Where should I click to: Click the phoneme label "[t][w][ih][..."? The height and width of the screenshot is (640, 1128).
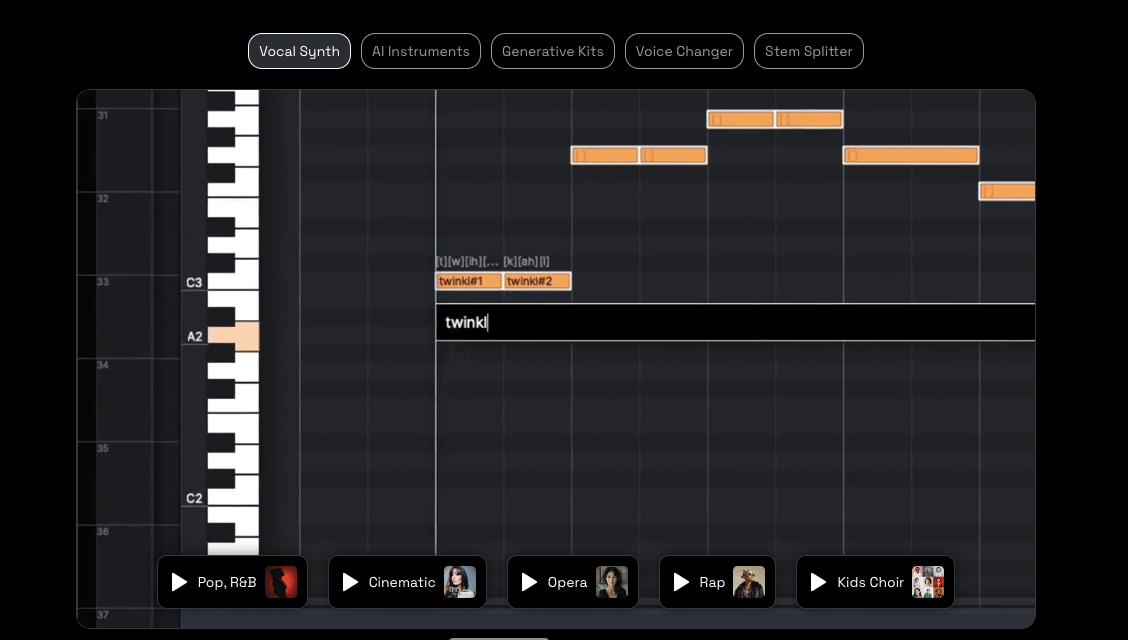pyautogui.click(x=468, y=262)
